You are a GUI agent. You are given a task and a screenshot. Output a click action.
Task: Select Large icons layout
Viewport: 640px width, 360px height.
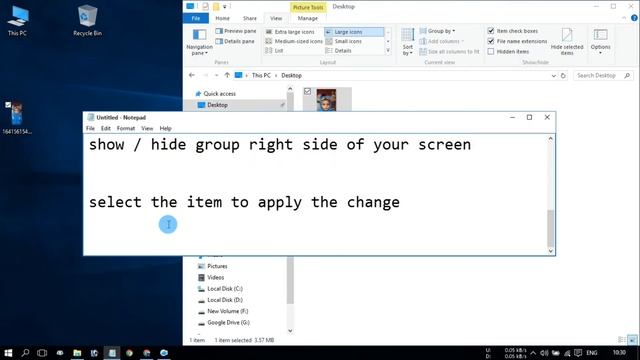(354, 32)
